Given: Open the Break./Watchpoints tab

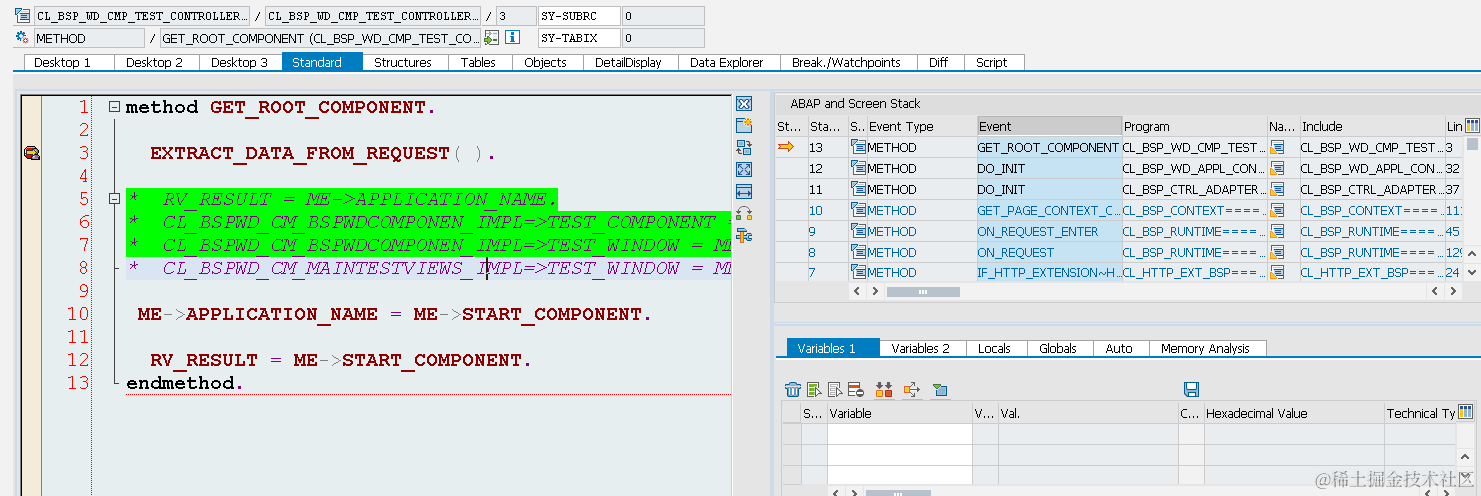Looking at the screenshot, I should 846,62.
